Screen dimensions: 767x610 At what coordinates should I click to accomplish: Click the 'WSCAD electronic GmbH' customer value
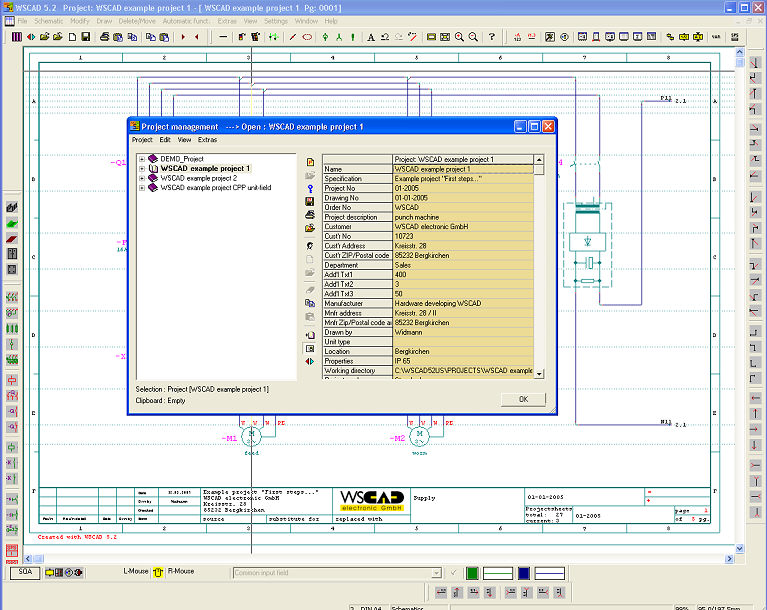click(x=463, y=226)
